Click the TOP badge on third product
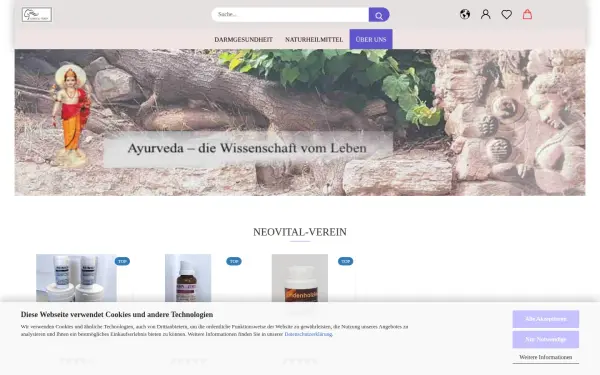The height and width of the screenshot is (375, 600). (345, 261)
